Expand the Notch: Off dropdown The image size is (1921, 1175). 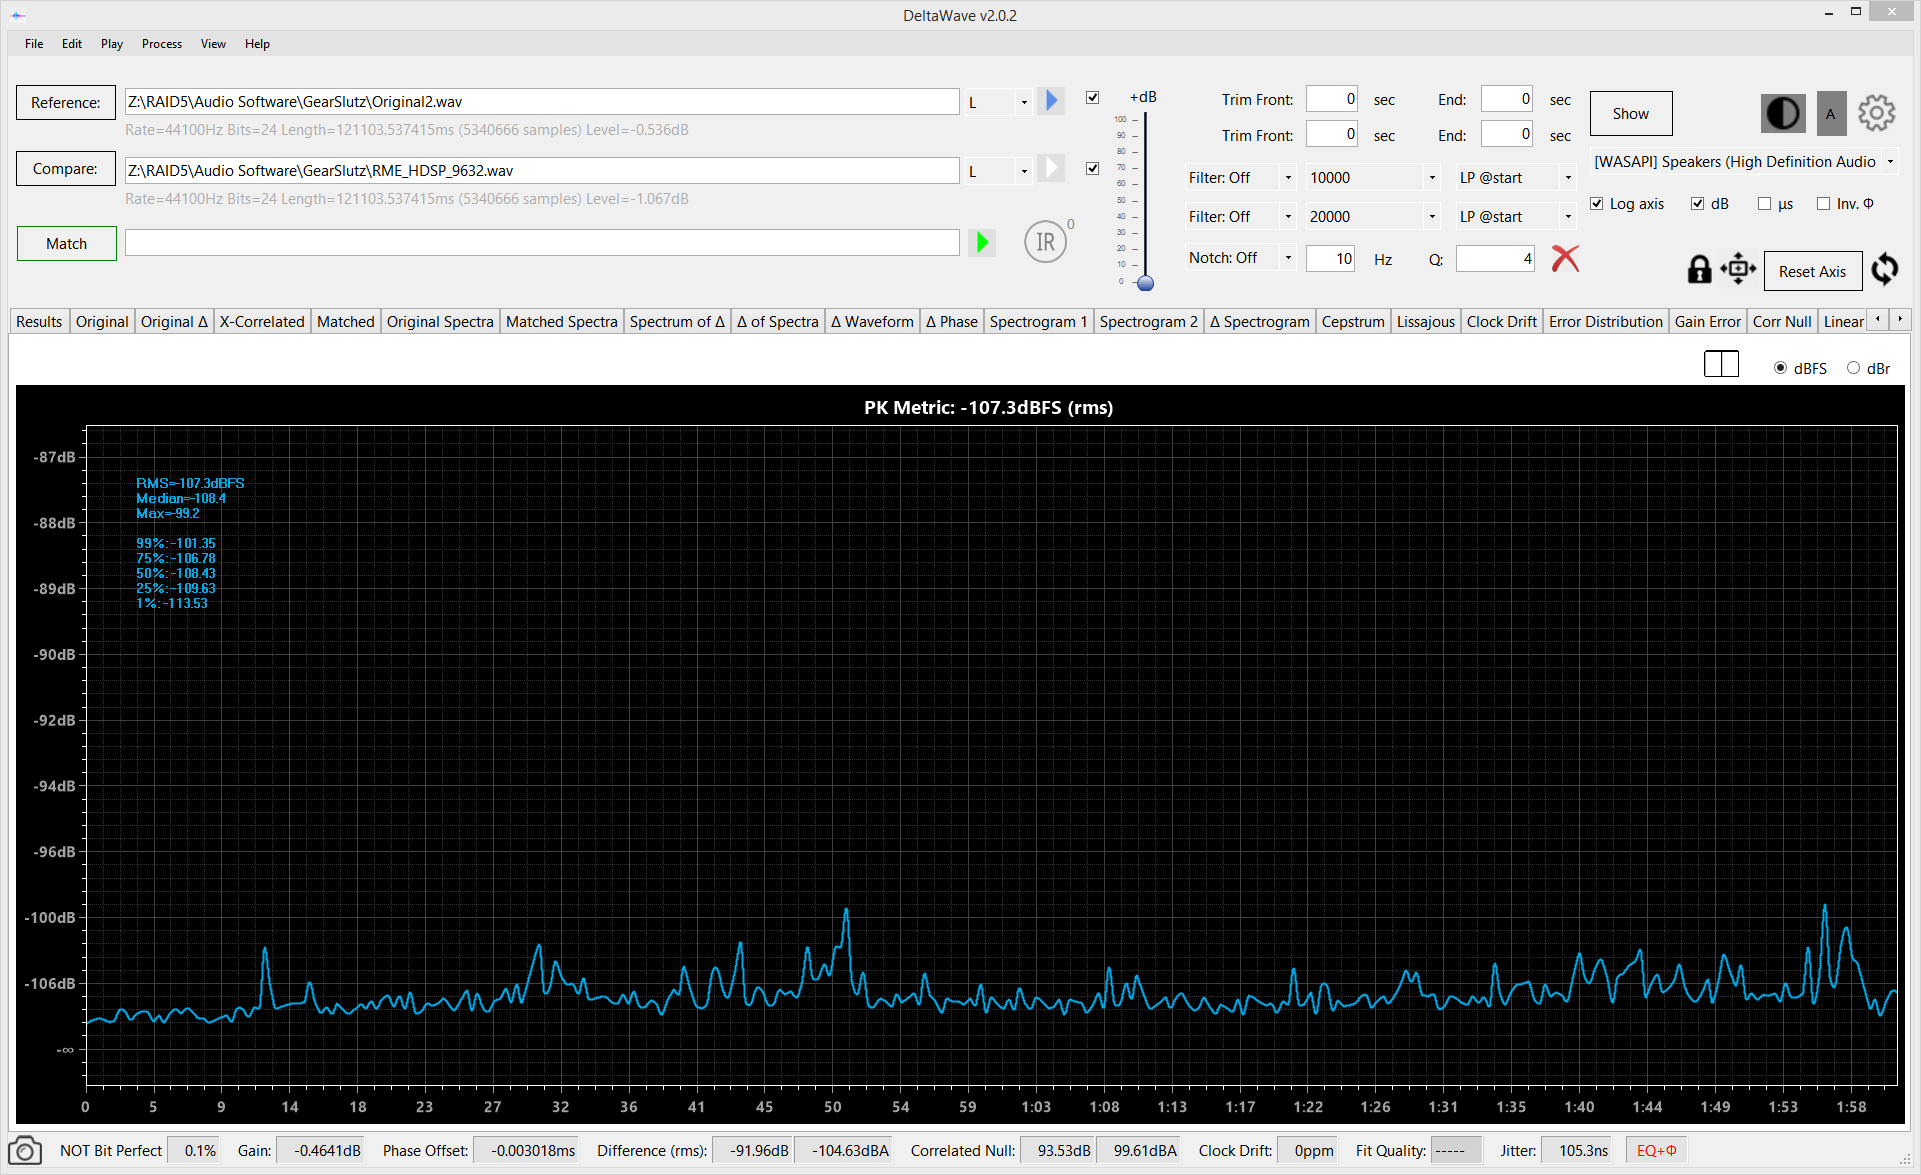tap(1240, 258)
